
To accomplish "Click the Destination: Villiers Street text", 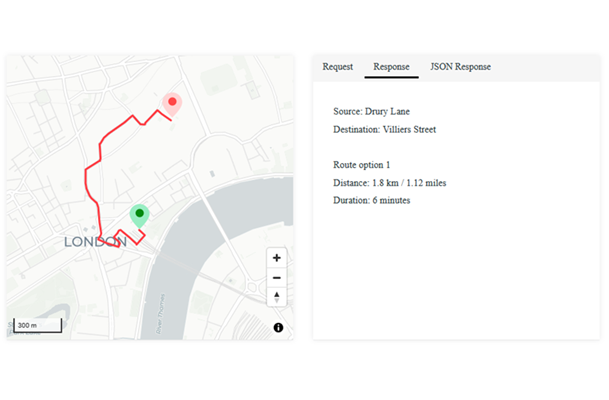I will click(x=384, y=129).
